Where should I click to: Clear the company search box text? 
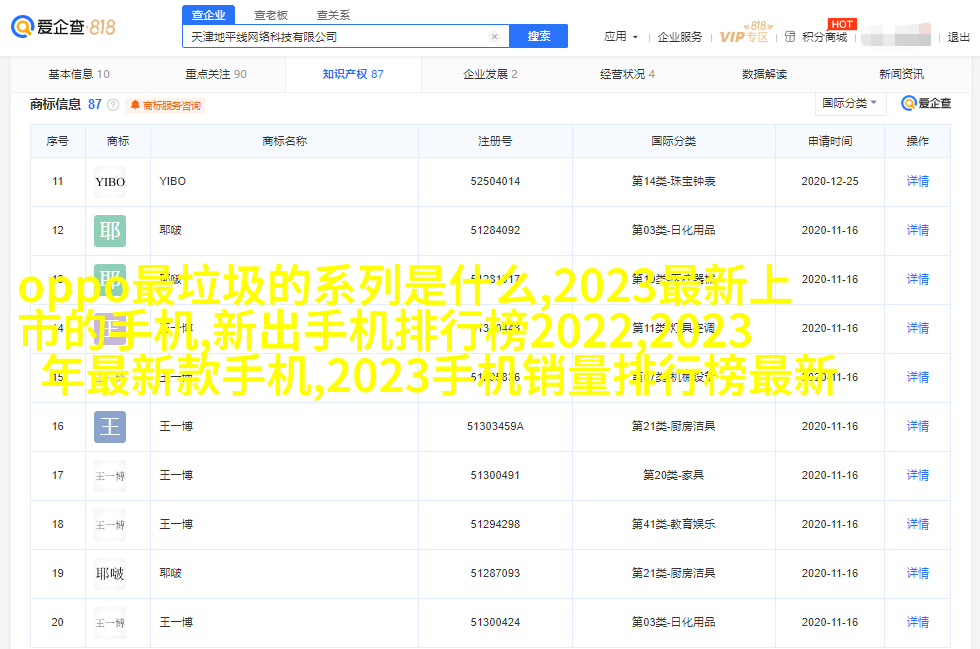[x=494, y=37]
